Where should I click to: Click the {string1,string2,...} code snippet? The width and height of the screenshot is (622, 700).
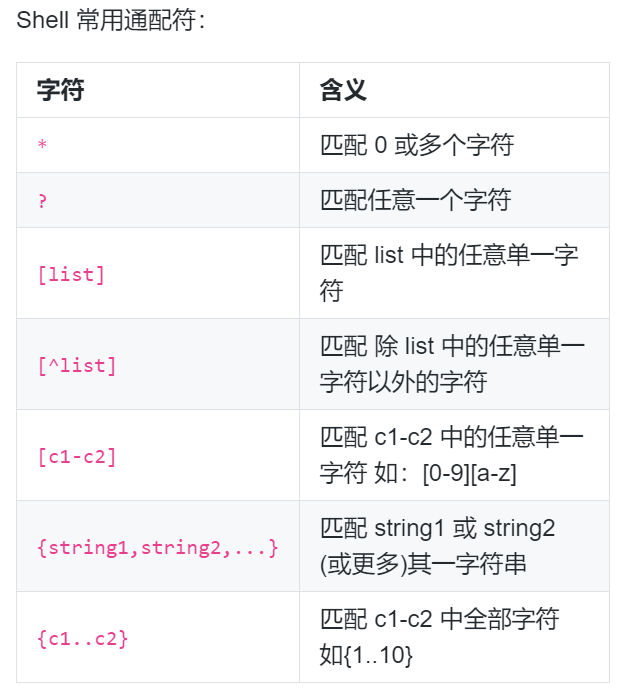click(158, 547)
